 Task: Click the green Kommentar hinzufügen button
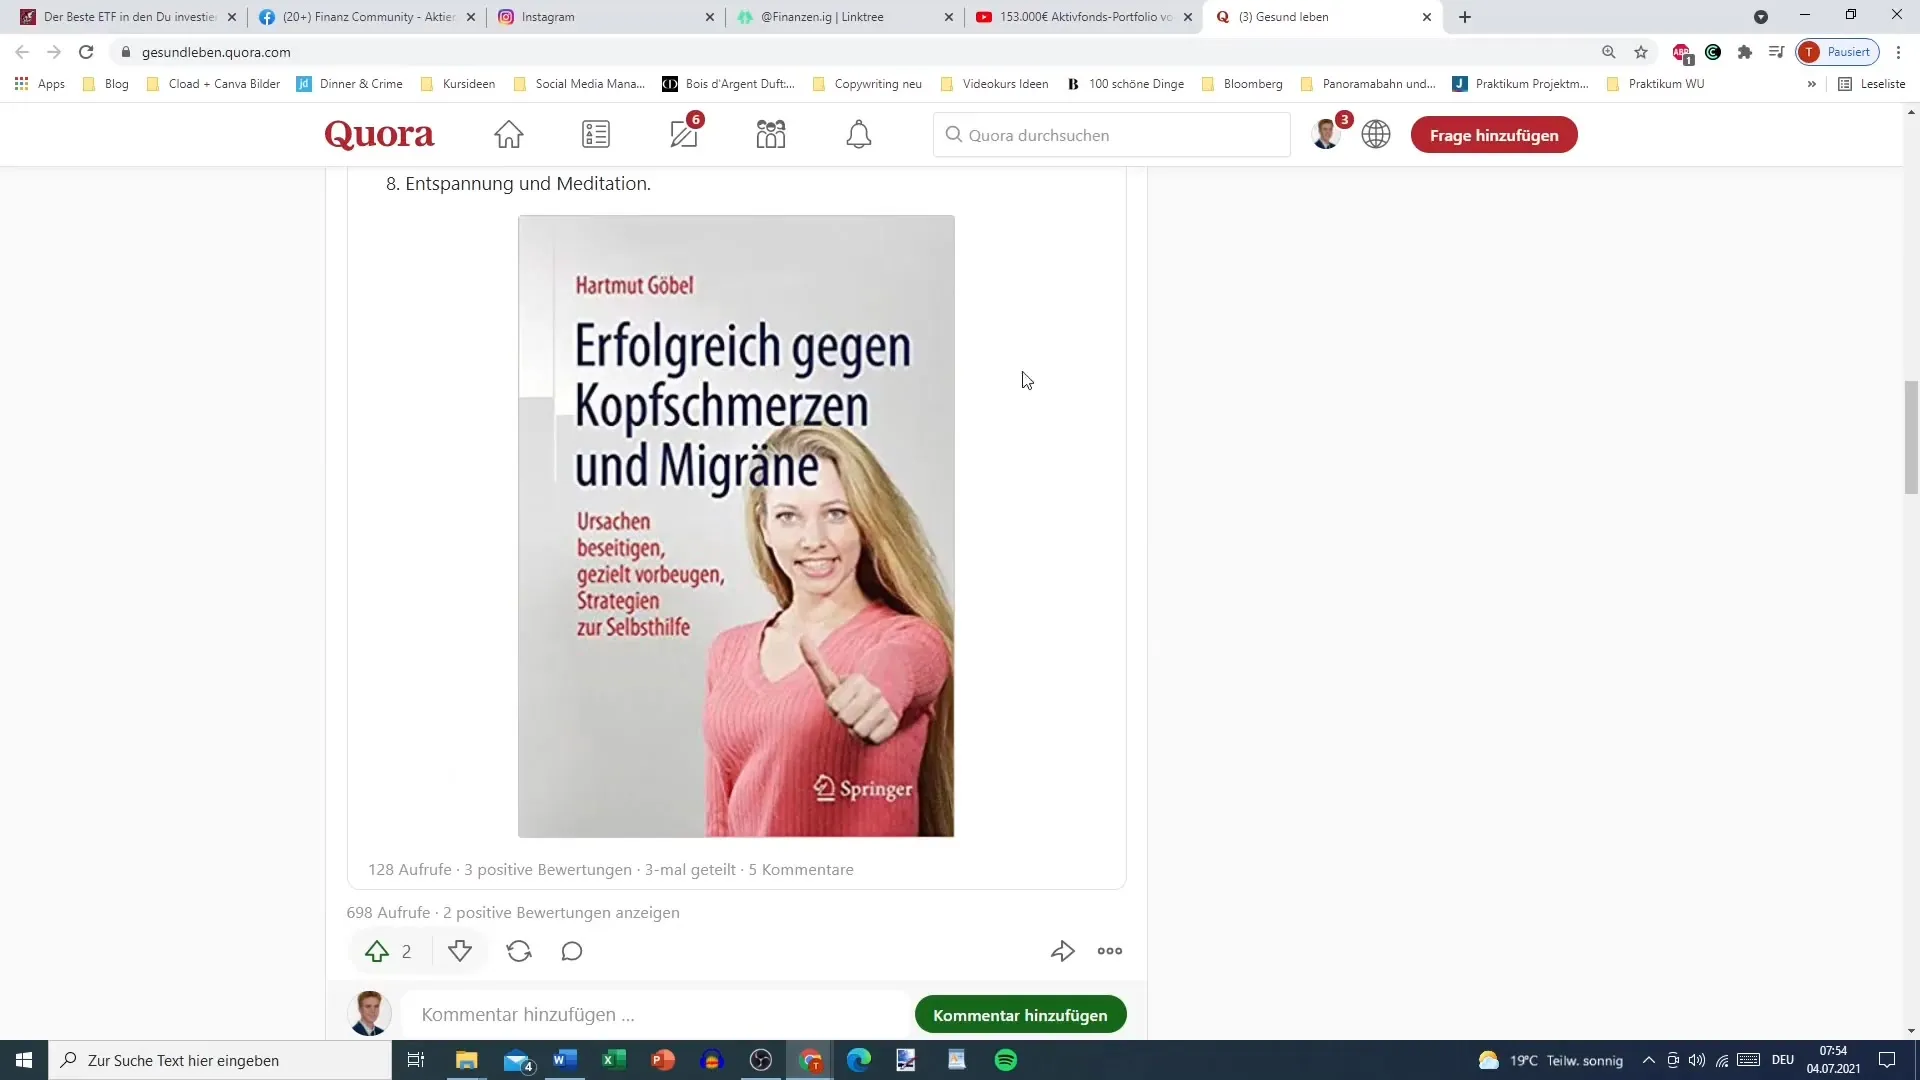[1020, 1015]
